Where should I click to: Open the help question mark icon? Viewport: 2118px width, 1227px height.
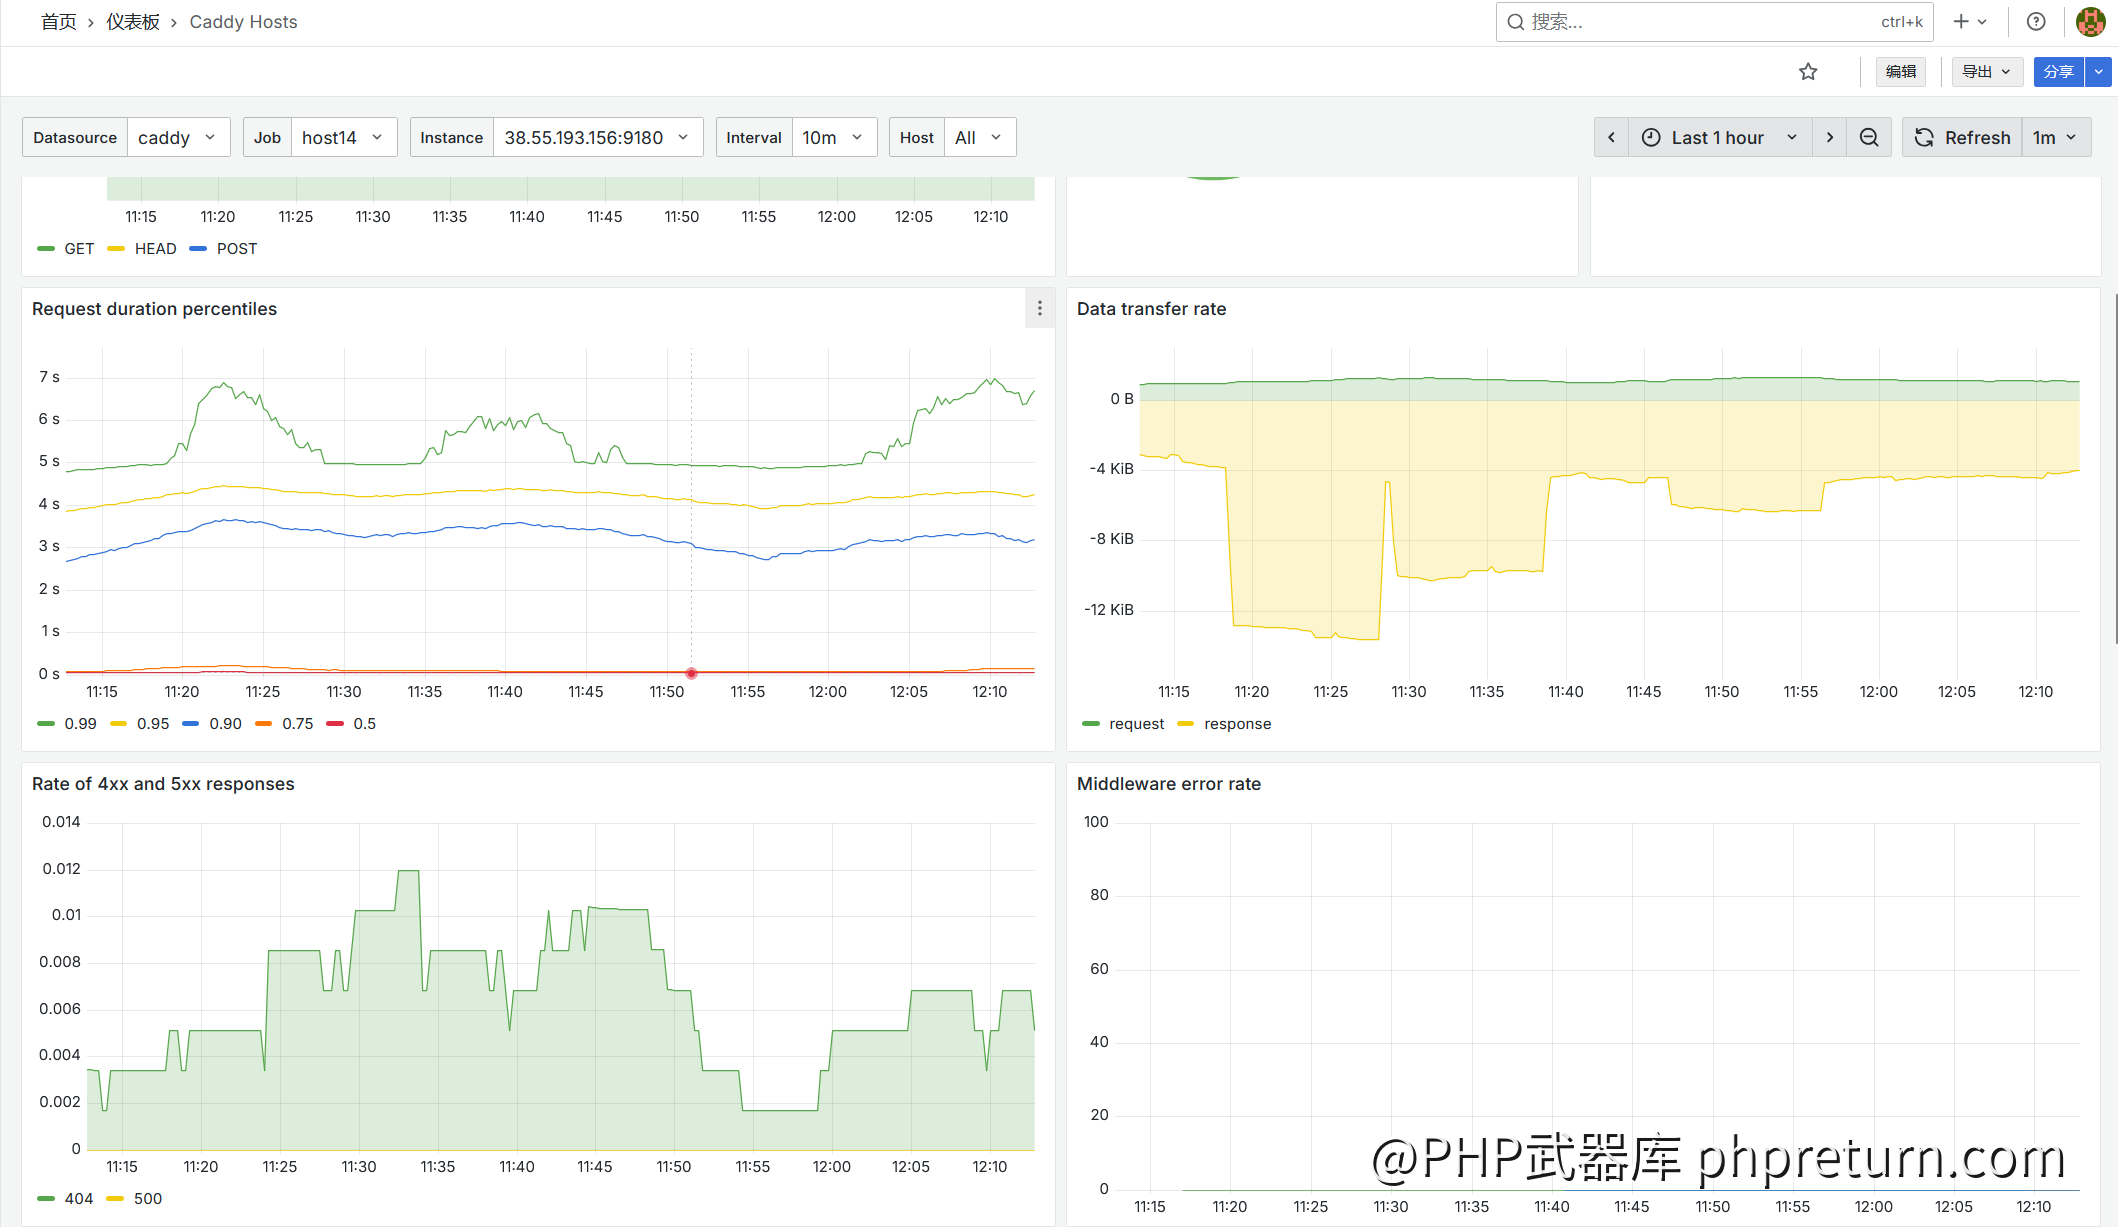[x=2035, y=22]
